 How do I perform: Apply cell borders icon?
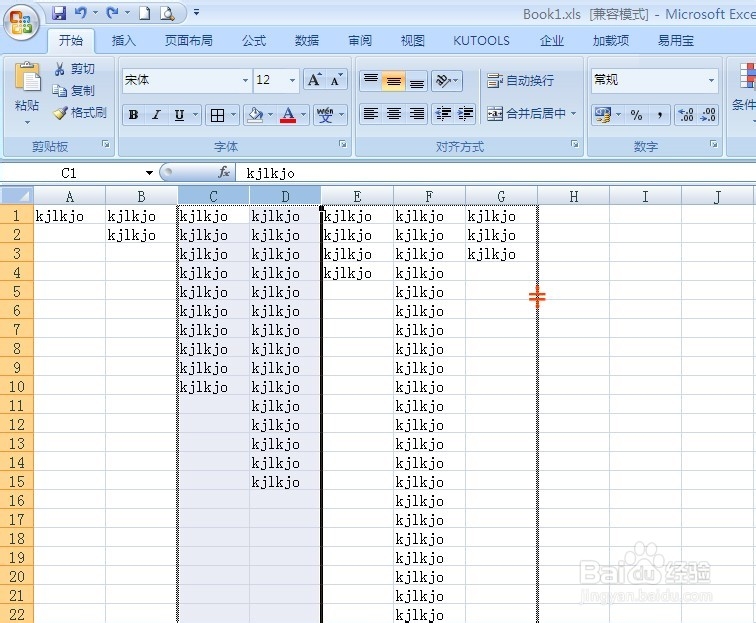coord(217,115)
